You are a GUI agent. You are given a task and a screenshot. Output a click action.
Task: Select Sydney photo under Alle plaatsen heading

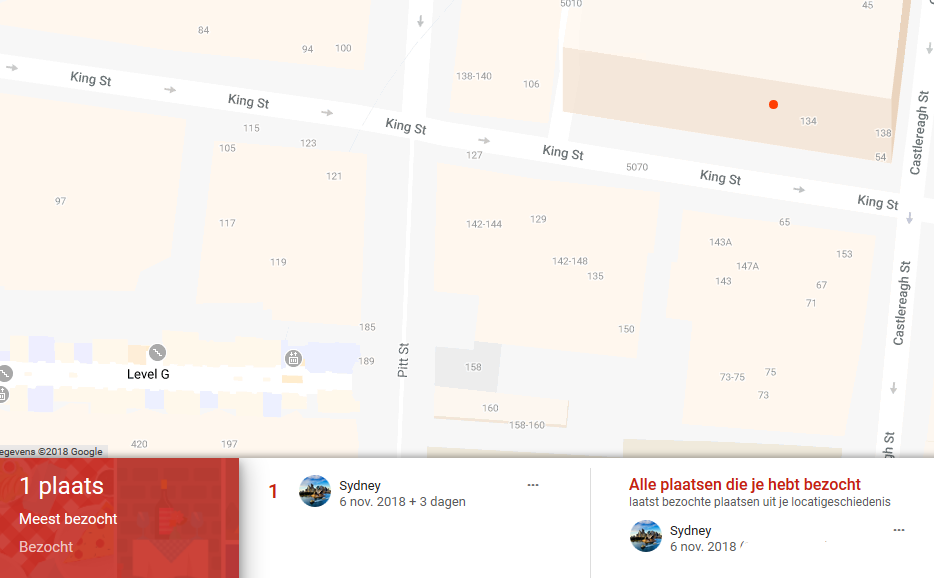pyautogui.click(x=646, y=536)
